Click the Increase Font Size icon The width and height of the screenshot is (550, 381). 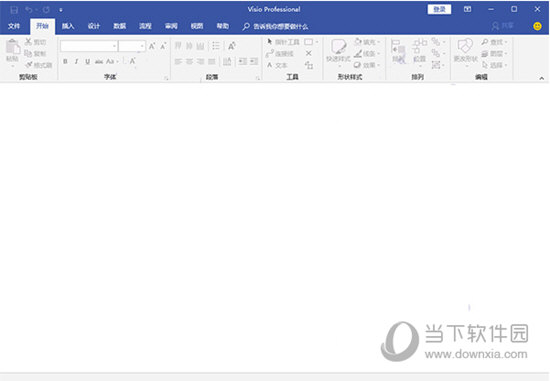[152, 46]
